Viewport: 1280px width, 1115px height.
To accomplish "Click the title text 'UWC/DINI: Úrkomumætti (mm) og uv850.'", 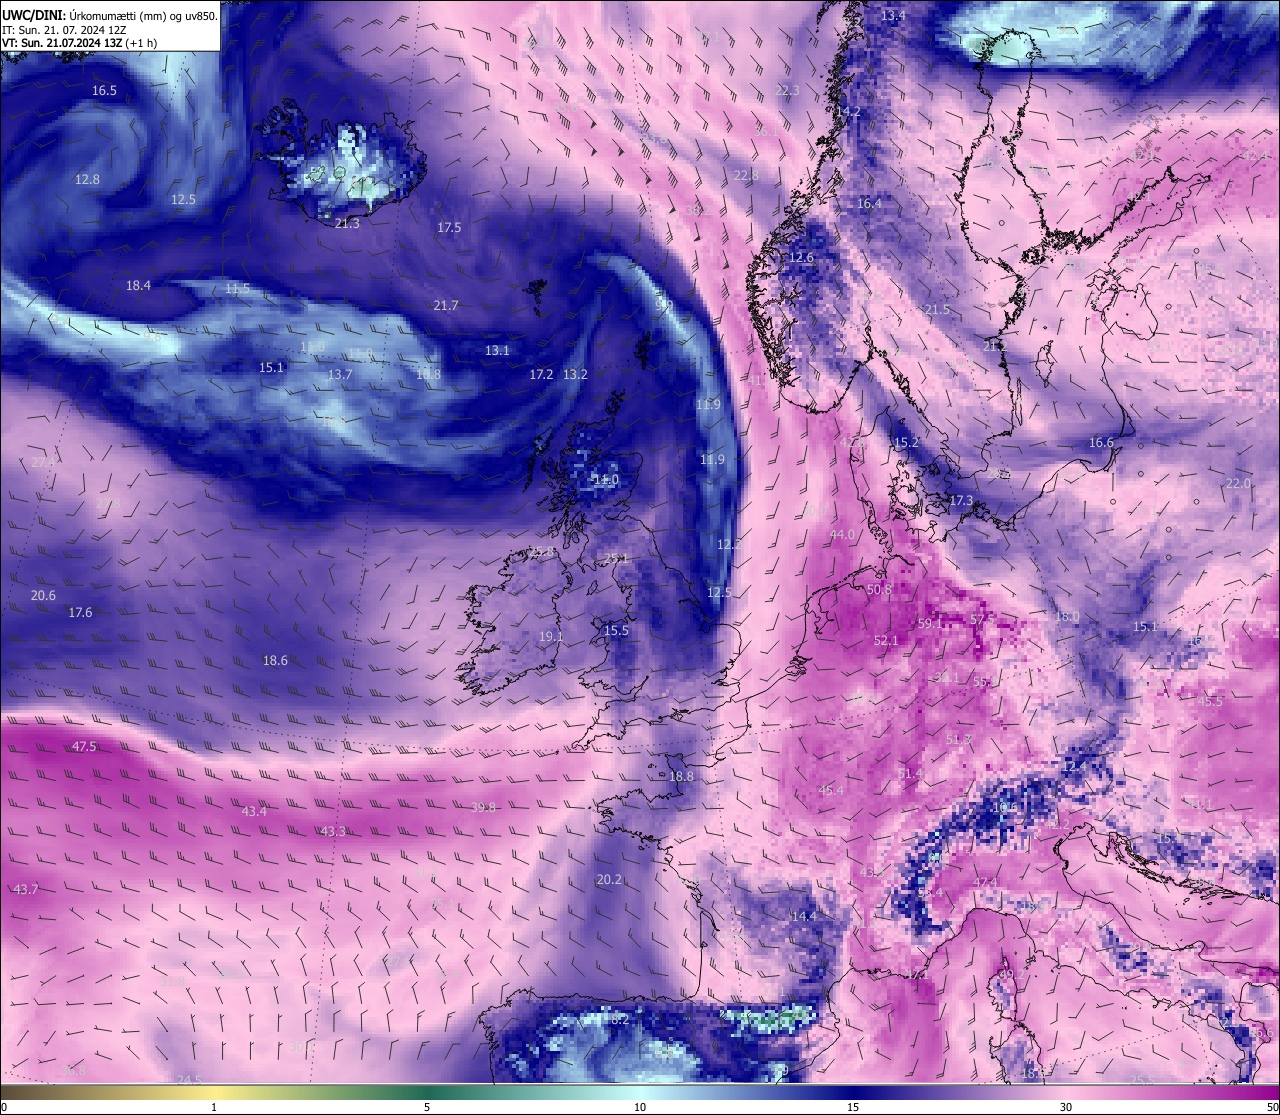I will point(110,16).
